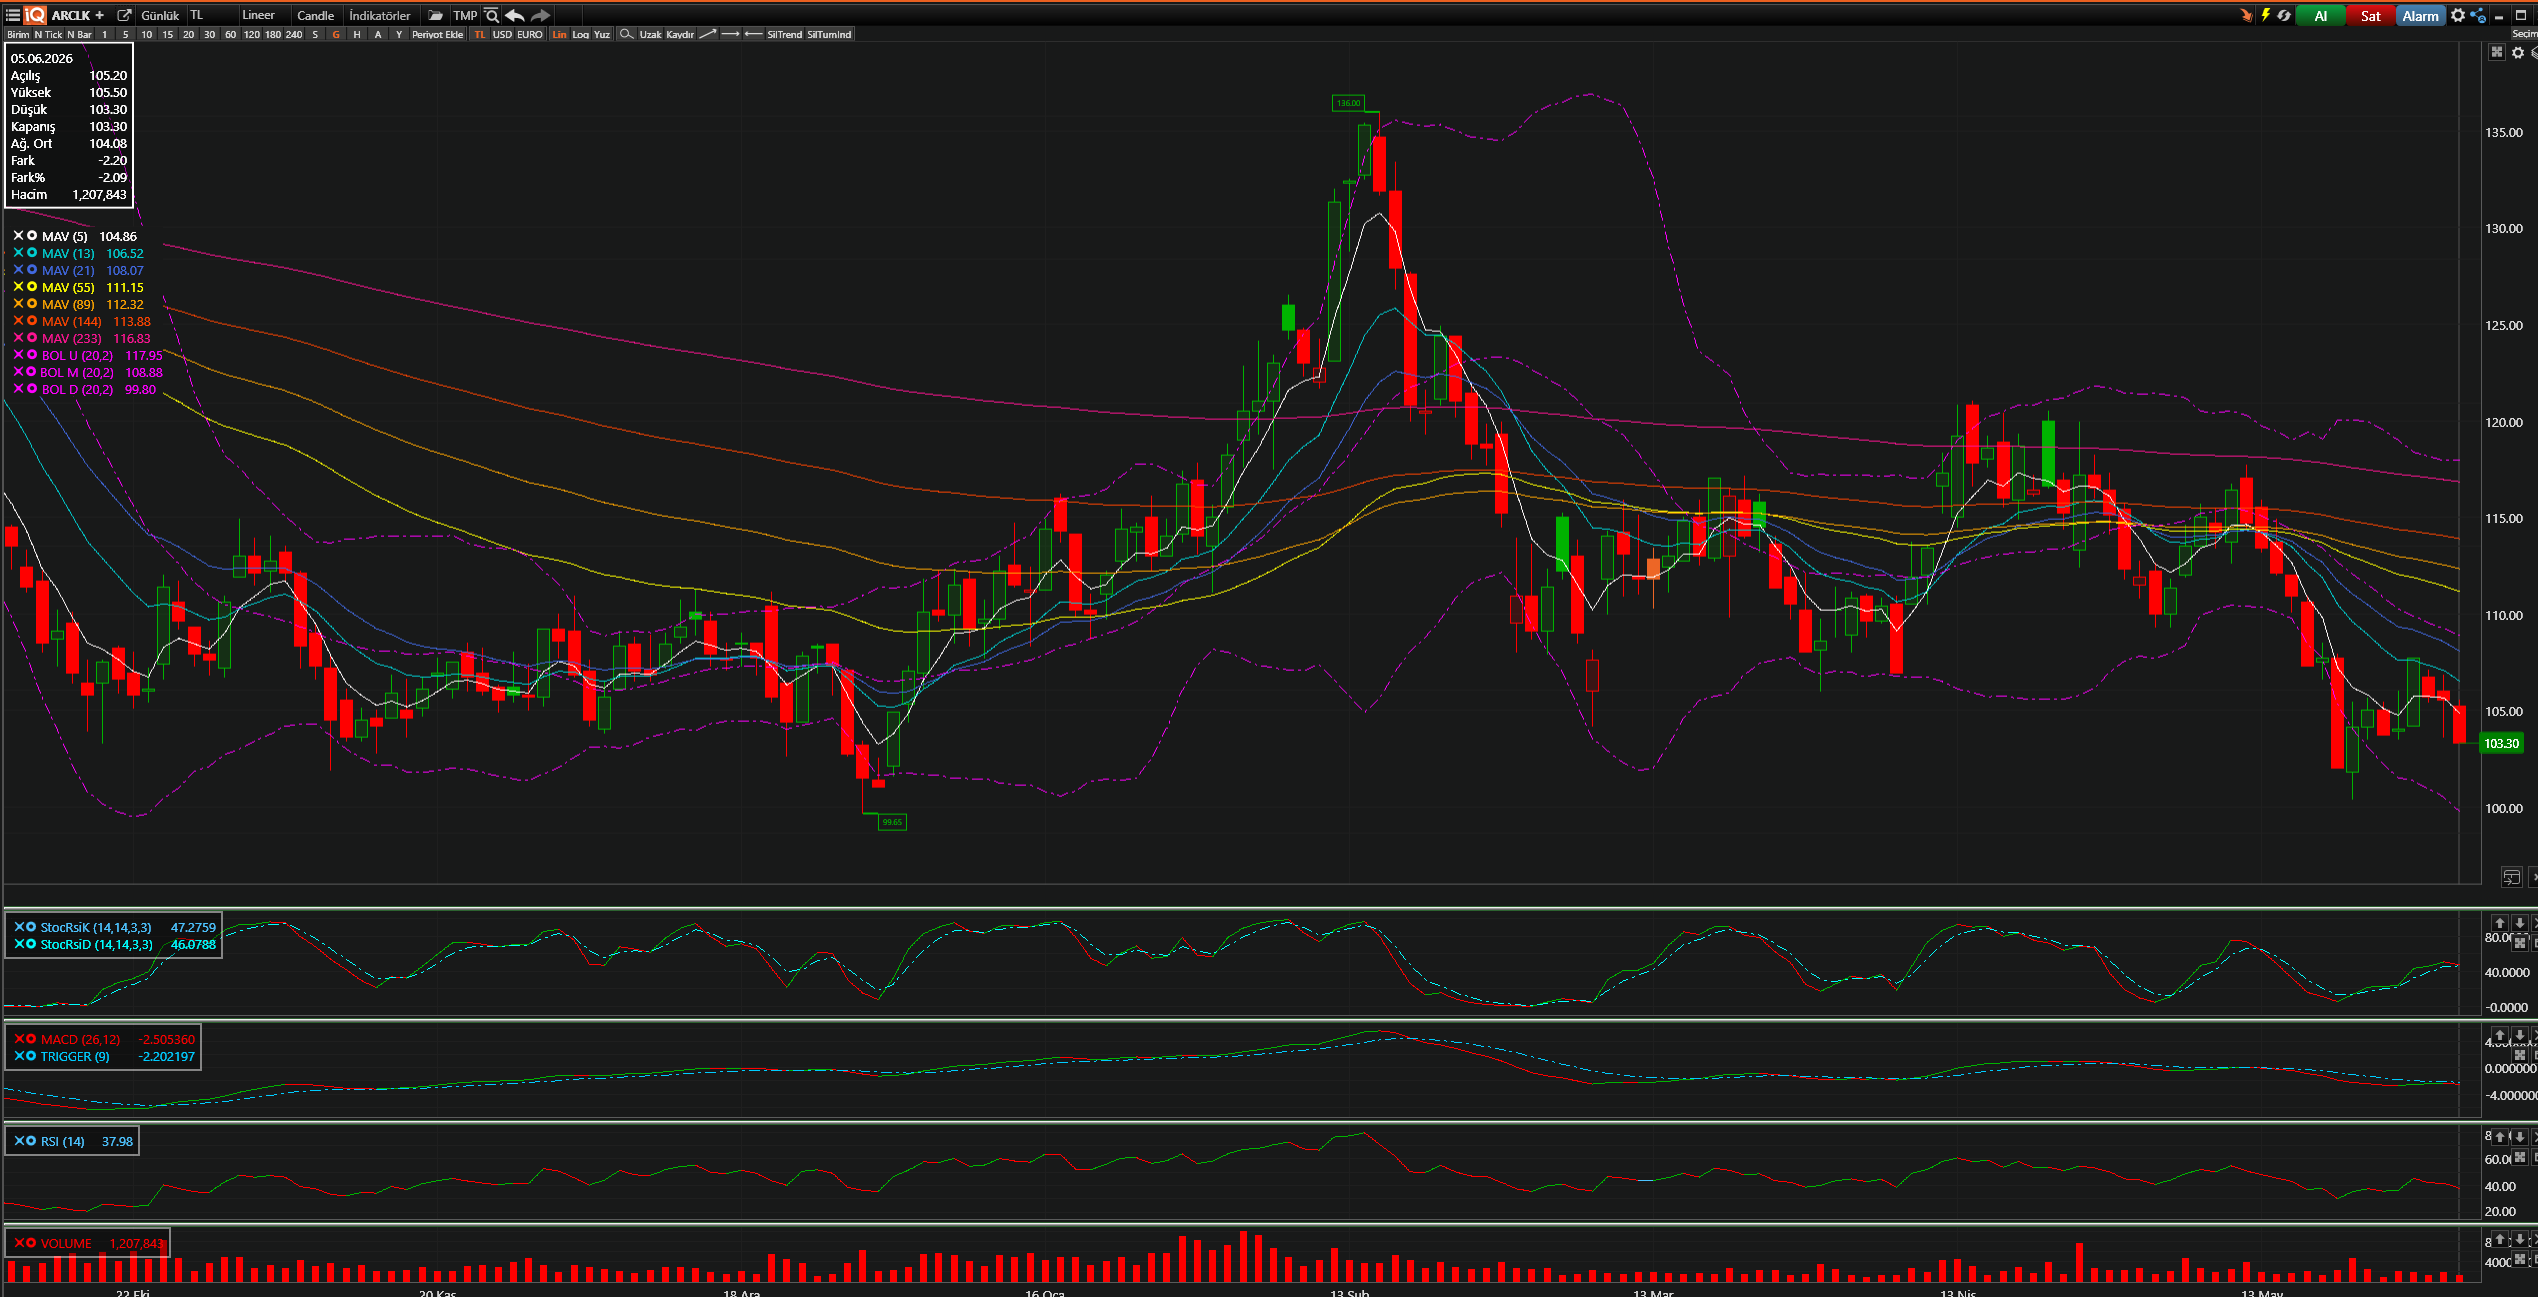Select the diagonal trend line tool
This screenshot has width=2538, height=1297.
(708, 34)
